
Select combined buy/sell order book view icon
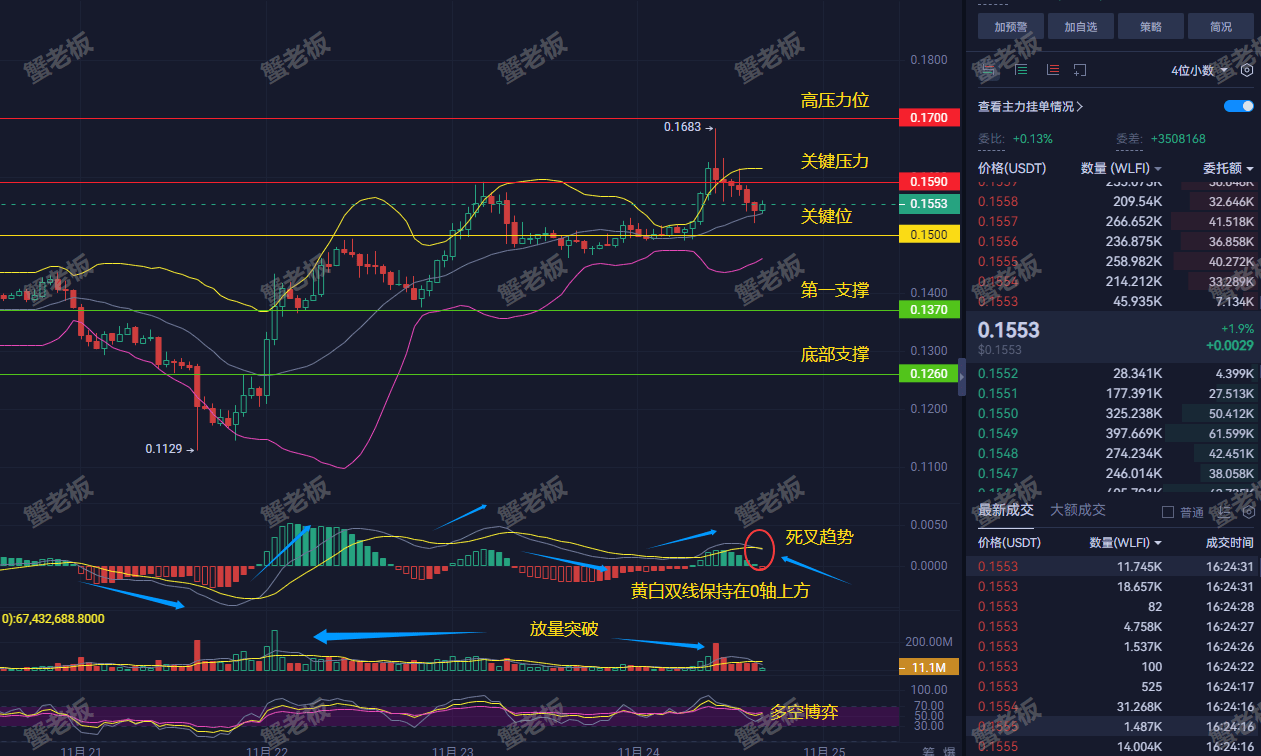click(x=988, y=70)
